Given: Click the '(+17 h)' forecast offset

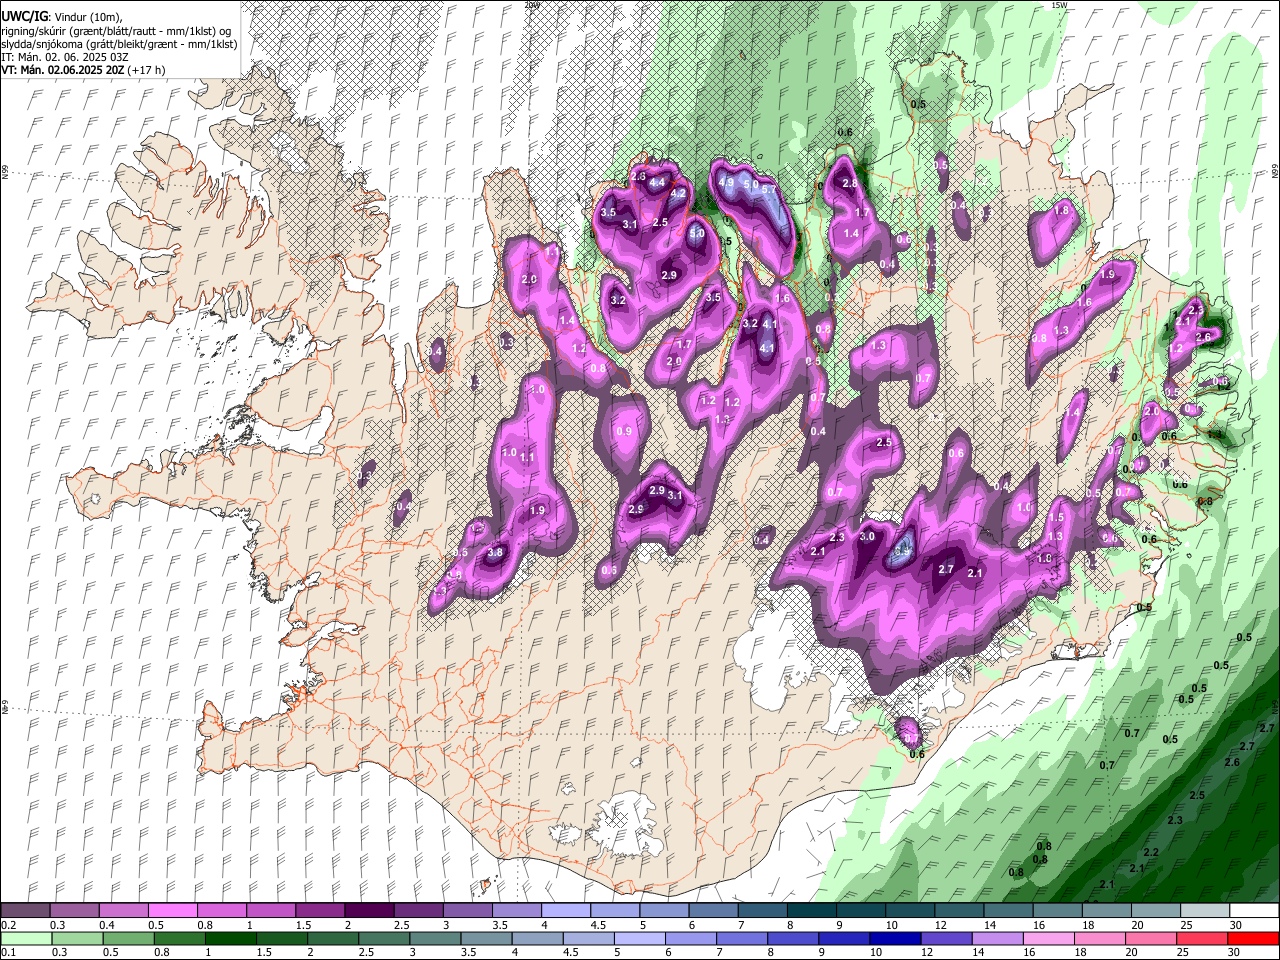Looking at the screenshot, I should 147,70.
